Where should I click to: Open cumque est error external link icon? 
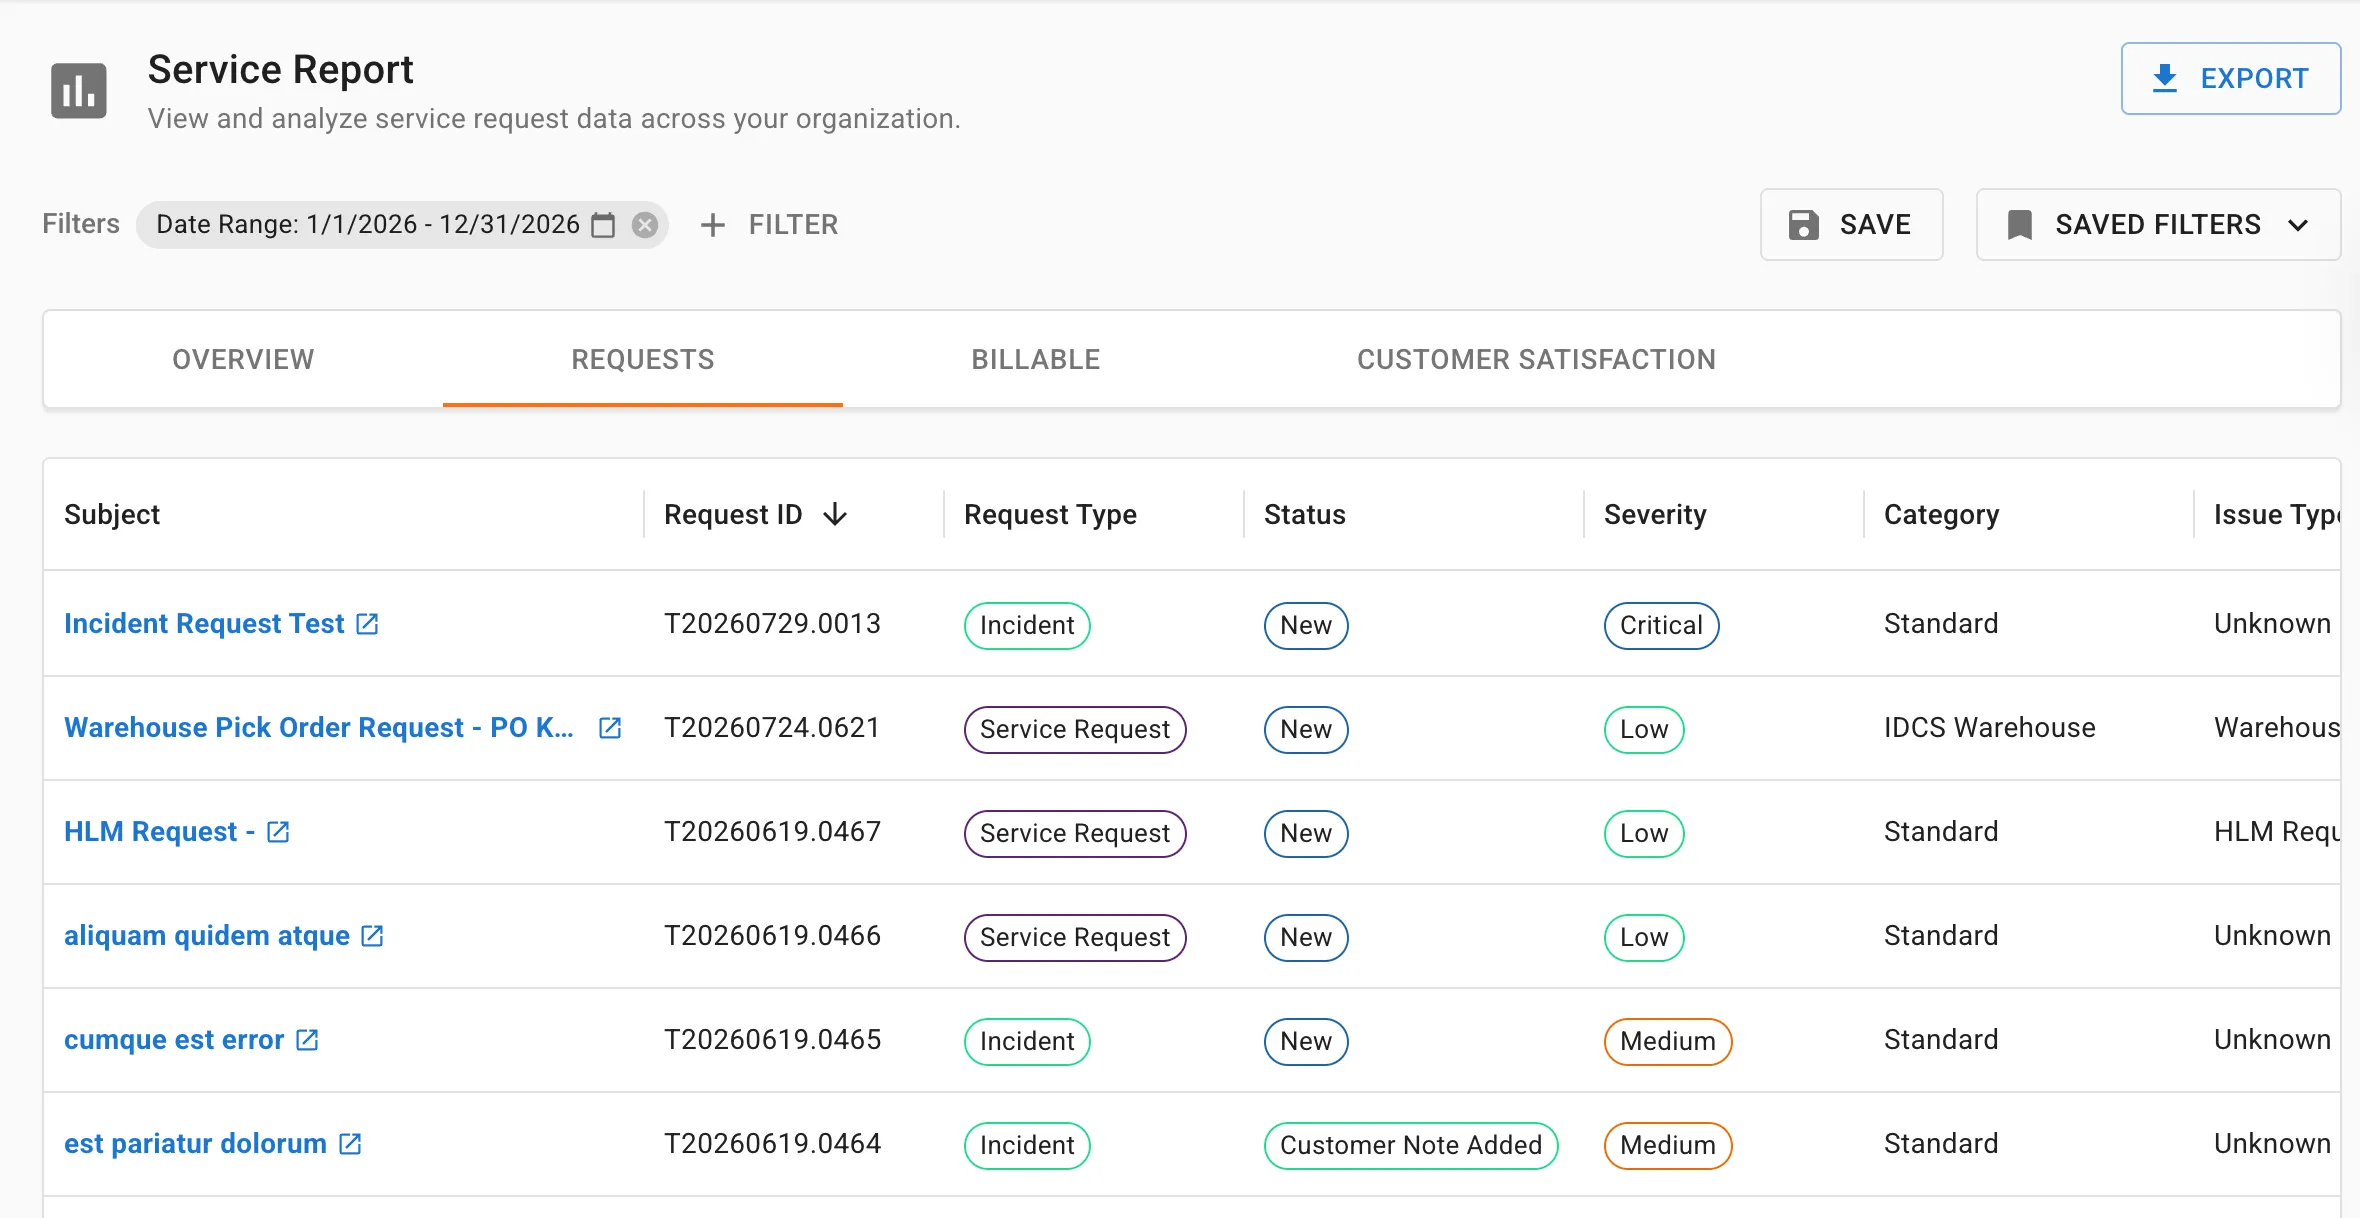tap(307, 1040)
